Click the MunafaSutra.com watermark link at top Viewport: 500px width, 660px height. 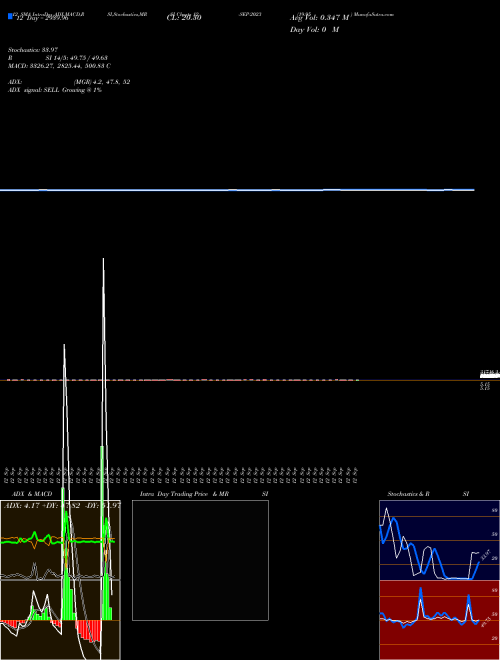pos(374,14)
